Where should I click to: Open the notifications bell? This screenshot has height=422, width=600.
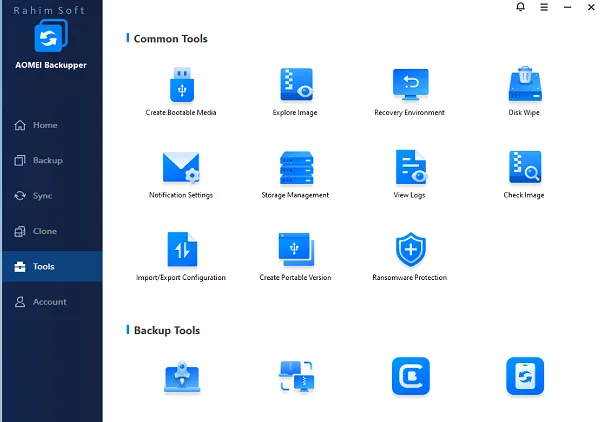pos(520,7)
